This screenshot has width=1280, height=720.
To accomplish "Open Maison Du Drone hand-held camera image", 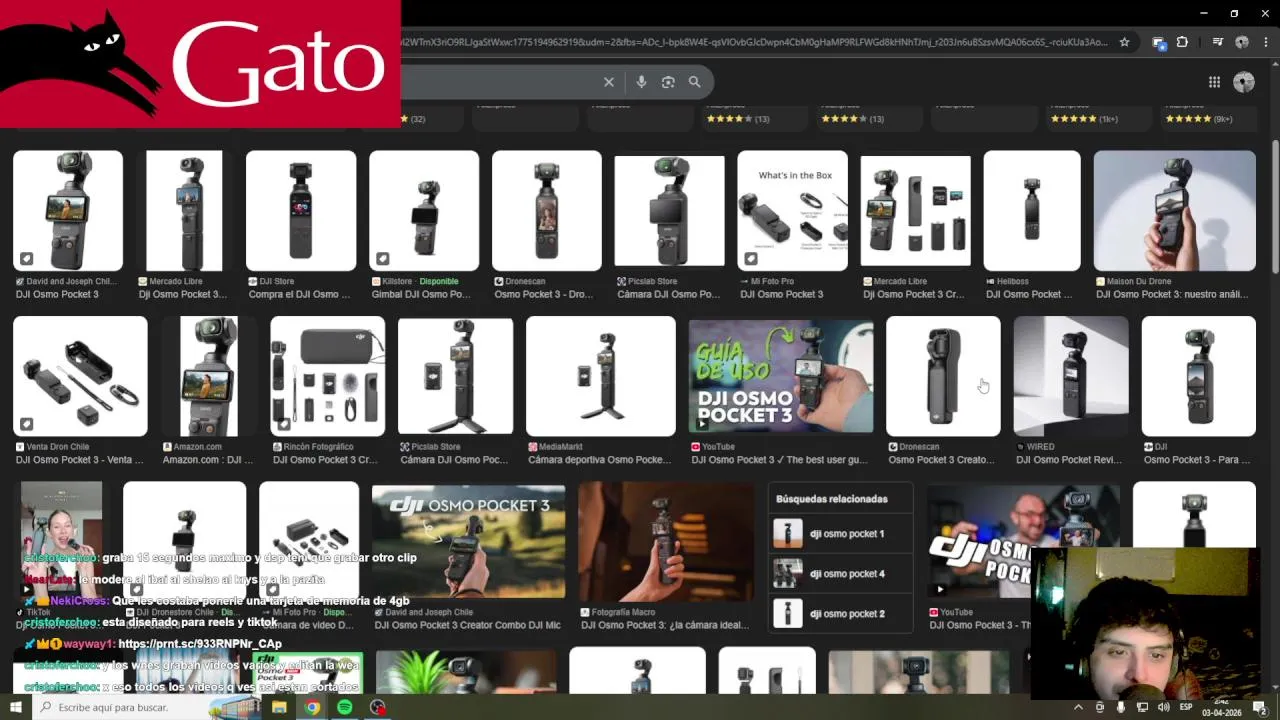I will 1174,211.
